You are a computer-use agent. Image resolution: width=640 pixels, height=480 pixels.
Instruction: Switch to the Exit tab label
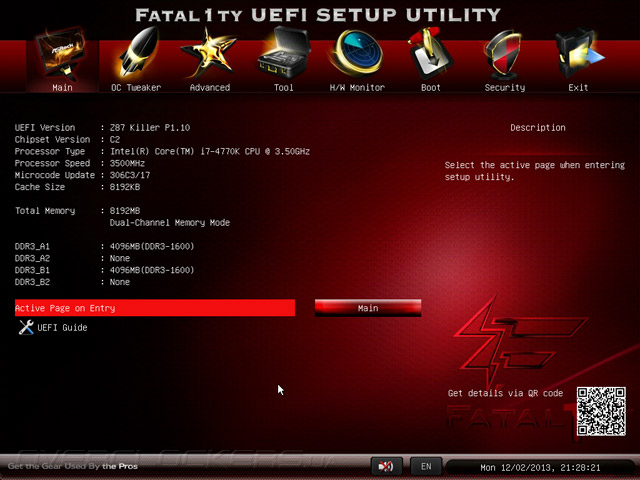tap(578, 87)
